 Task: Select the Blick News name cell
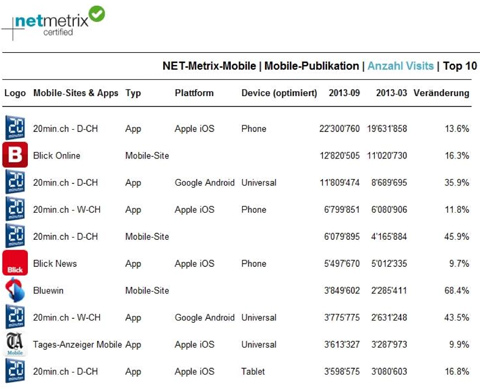tap(55, 264)
